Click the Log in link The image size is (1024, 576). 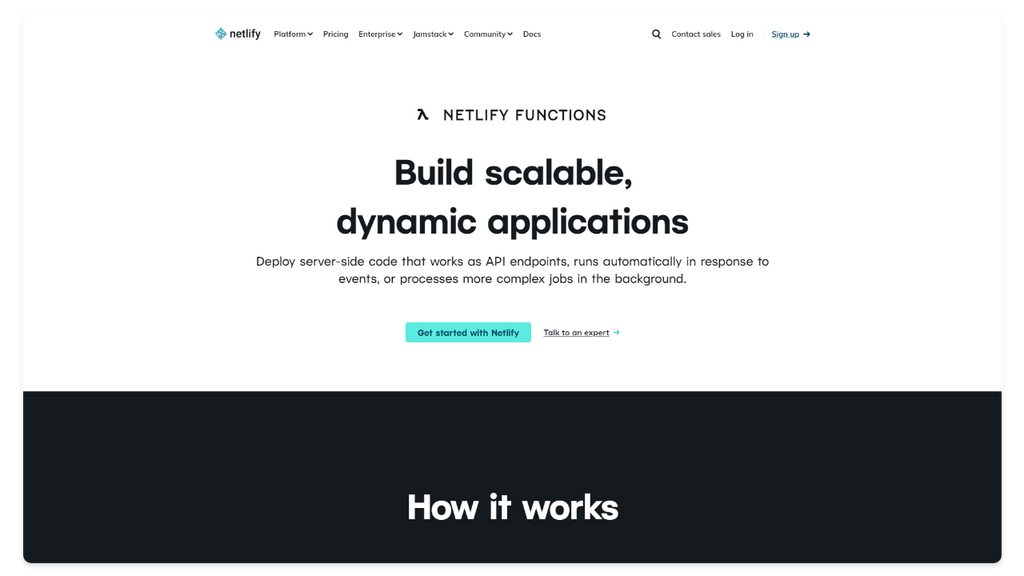pos(742,34)
